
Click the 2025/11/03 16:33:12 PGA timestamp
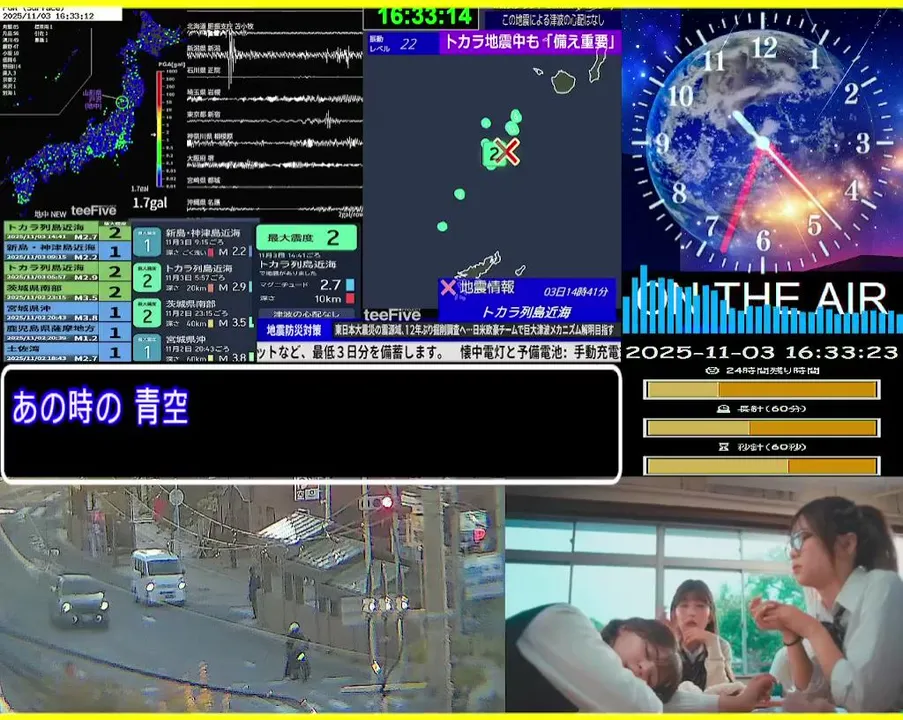(x=48, y=16)
